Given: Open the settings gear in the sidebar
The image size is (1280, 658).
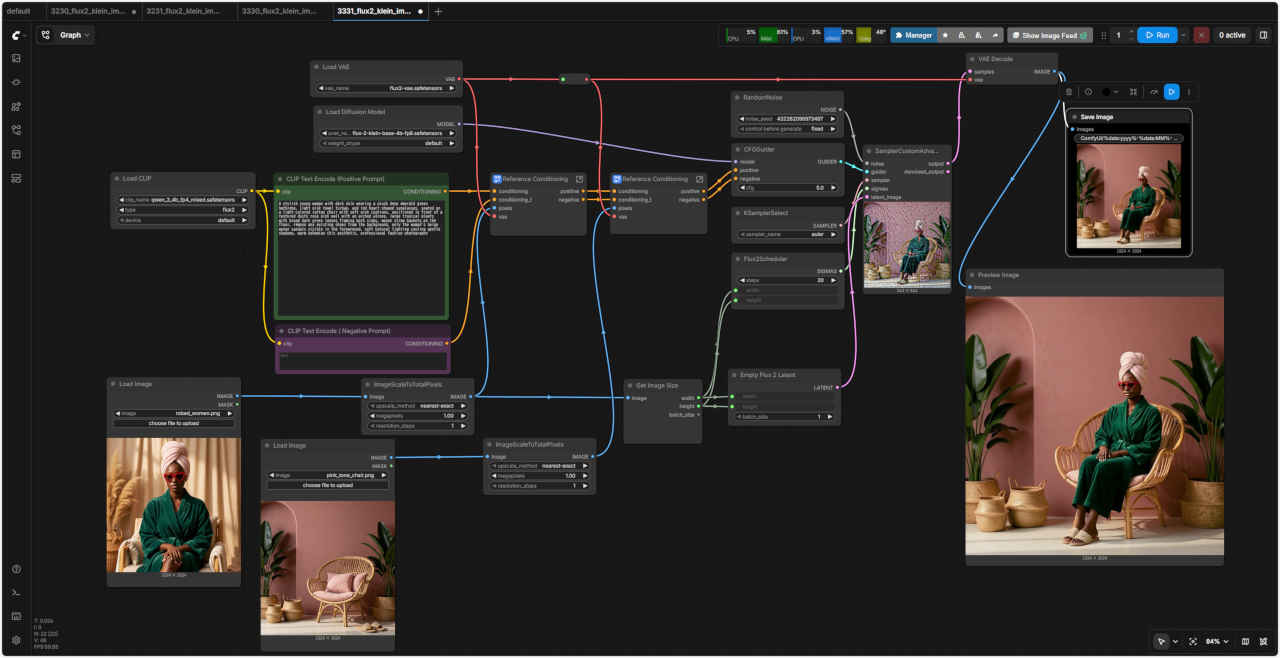Looking at the screenshot, I should [x=16, y=640].
